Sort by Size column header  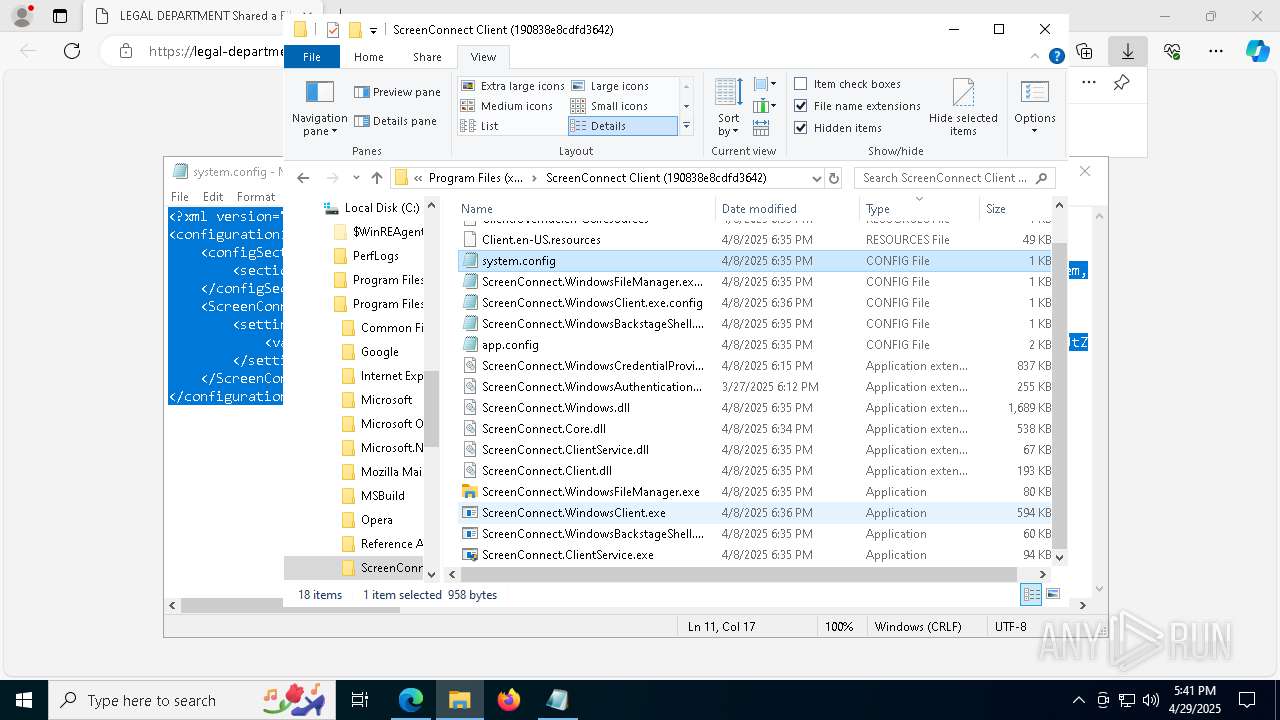click(x=1015, y=209)
